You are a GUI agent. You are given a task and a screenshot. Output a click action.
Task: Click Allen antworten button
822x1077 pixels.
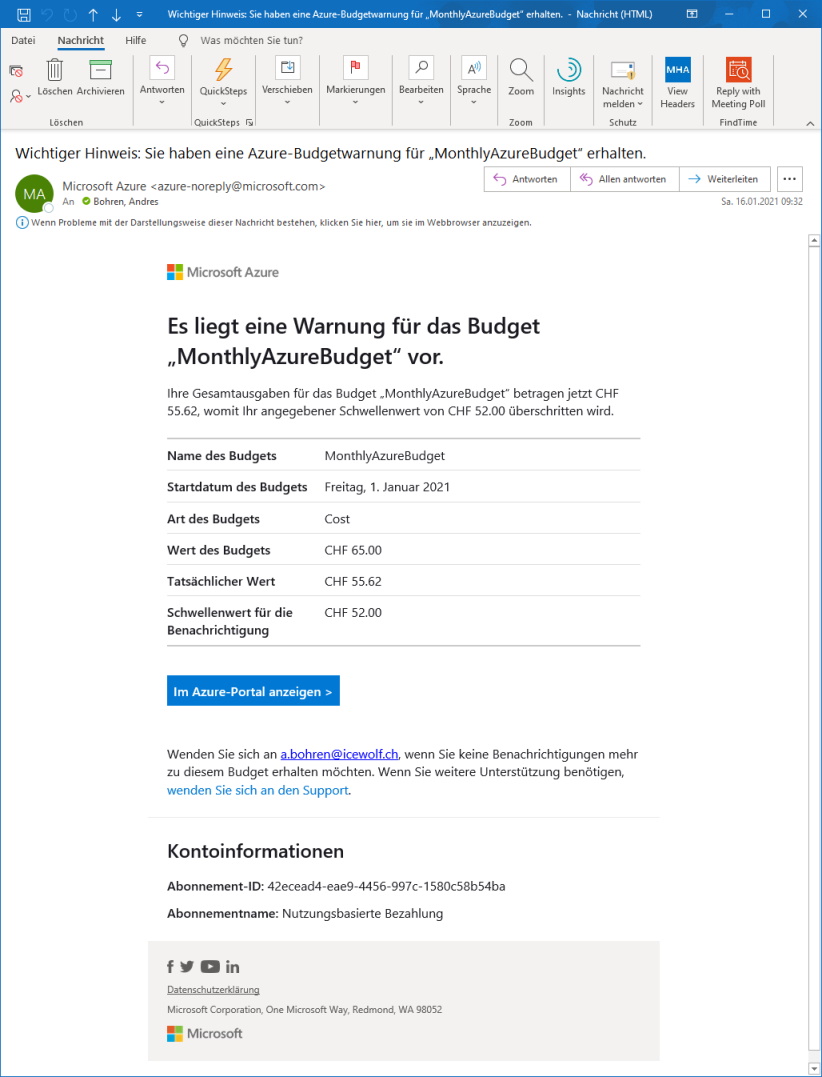624,179
